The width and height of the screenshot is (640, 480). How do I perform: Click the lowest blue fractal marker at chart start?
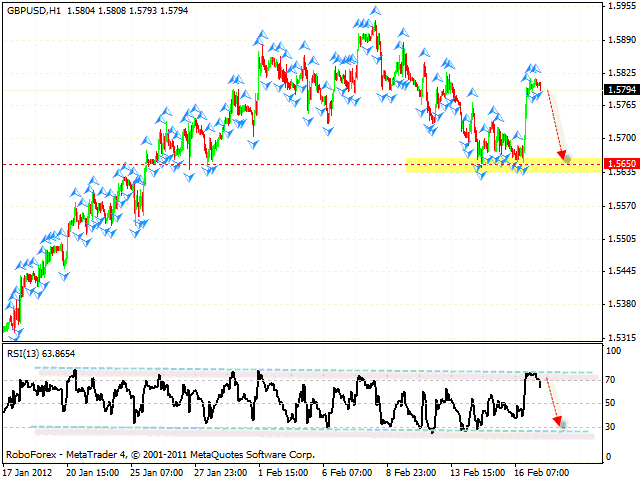[x=14, y=335]
